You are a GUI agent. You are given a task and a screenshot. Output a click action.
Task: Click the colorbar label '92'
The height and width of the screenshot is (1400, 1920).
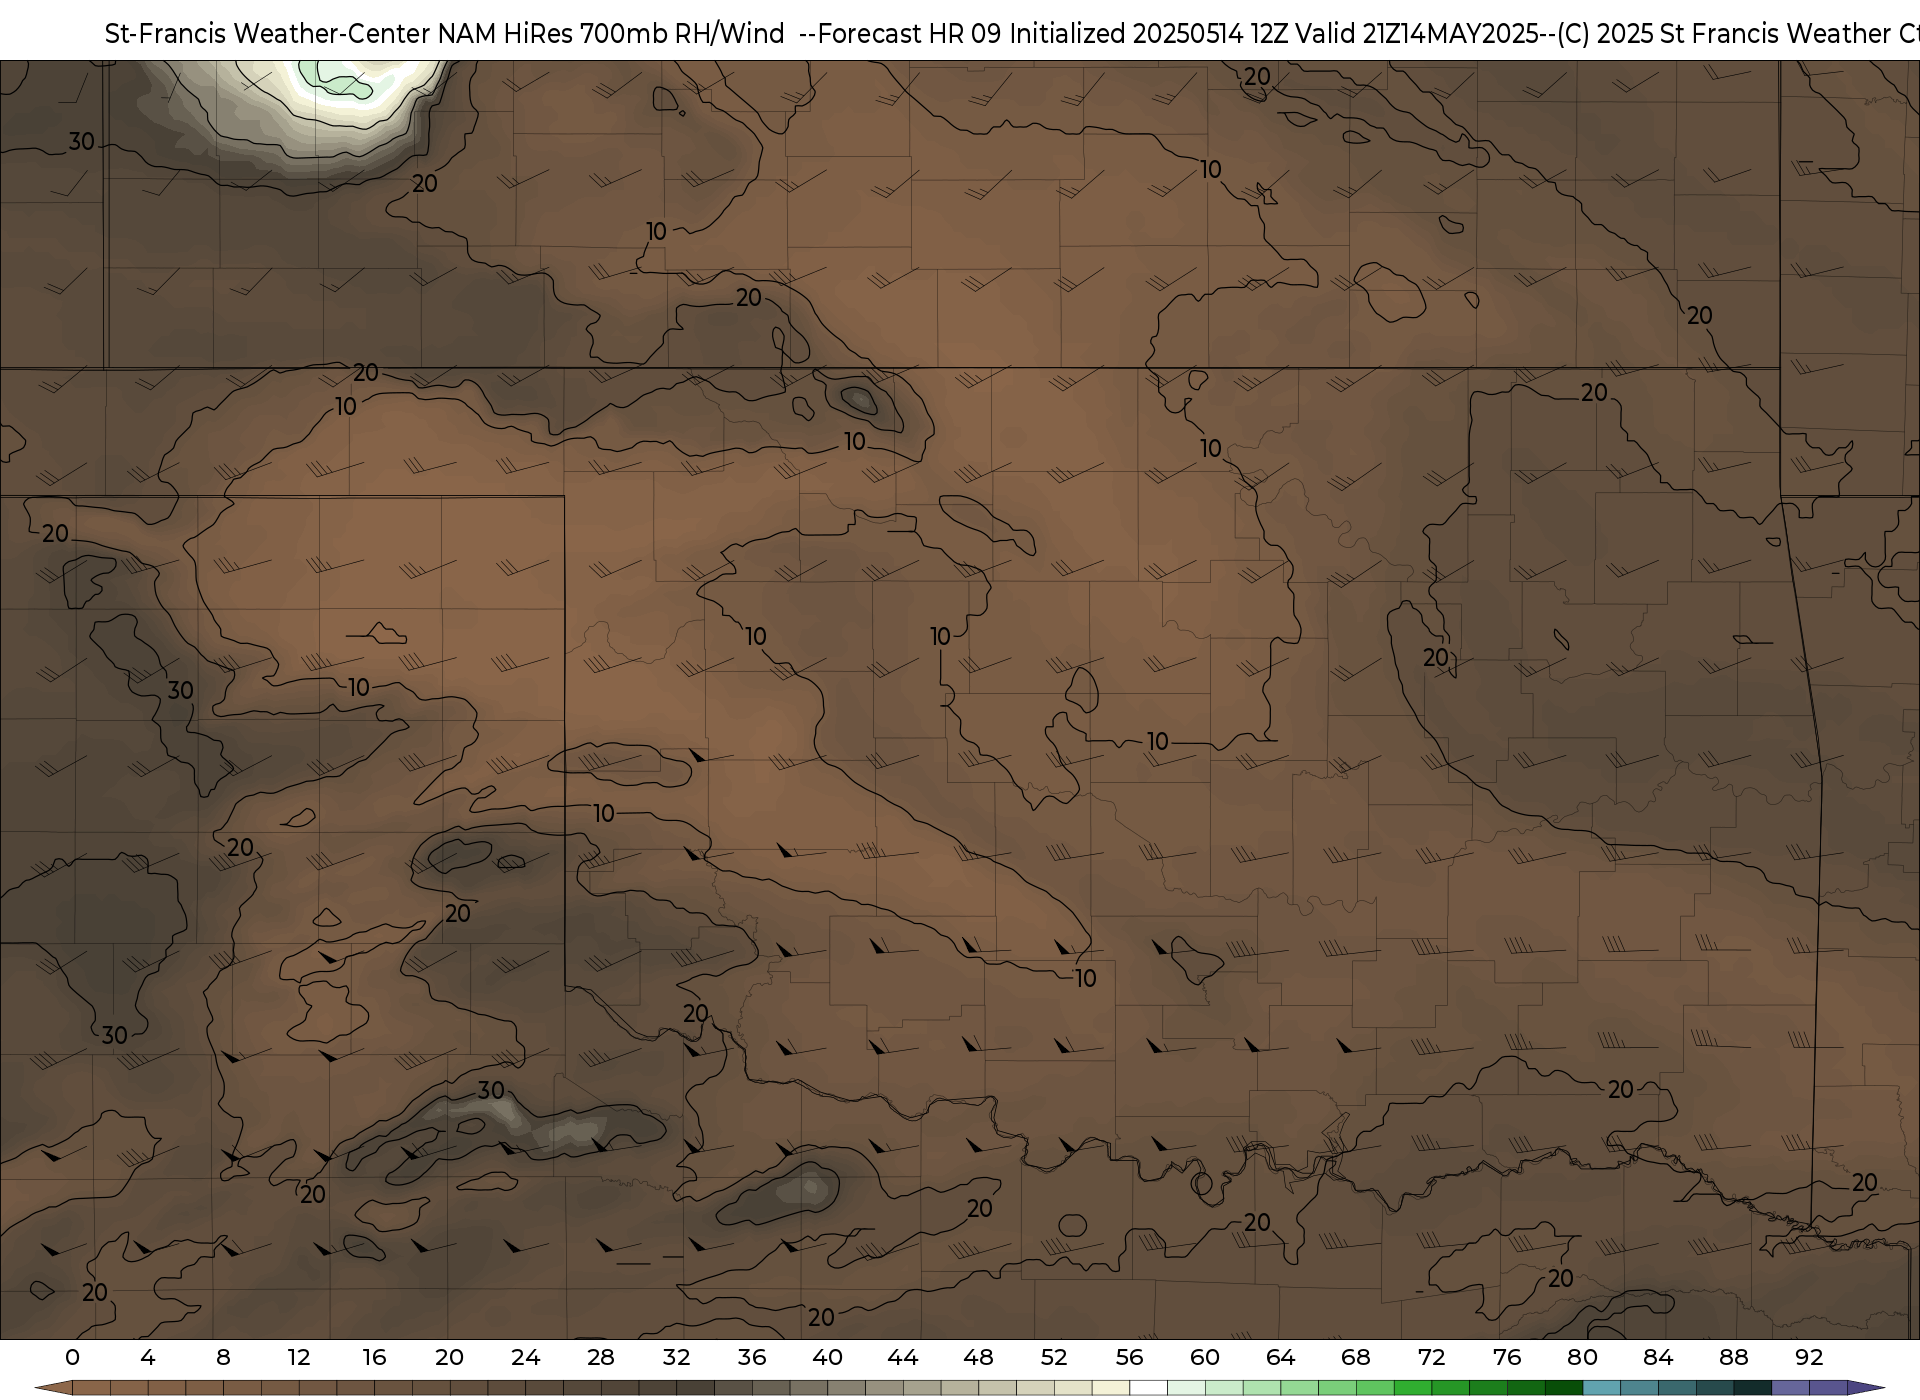pos(1809,1357)
